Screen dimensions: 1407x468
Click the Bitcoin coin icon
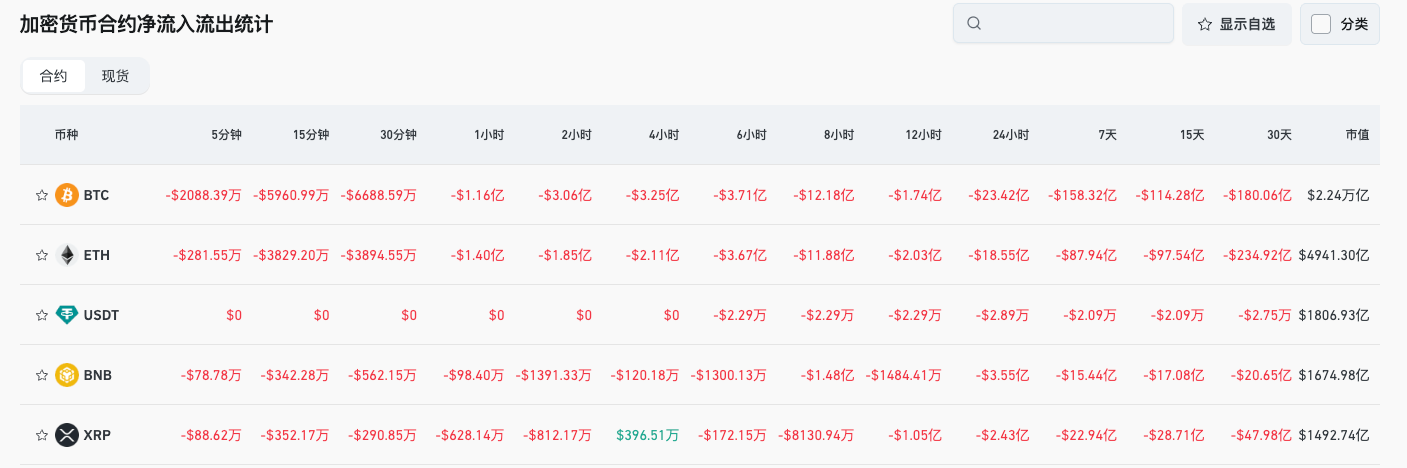pyautogui.click(x=67, y=195)
